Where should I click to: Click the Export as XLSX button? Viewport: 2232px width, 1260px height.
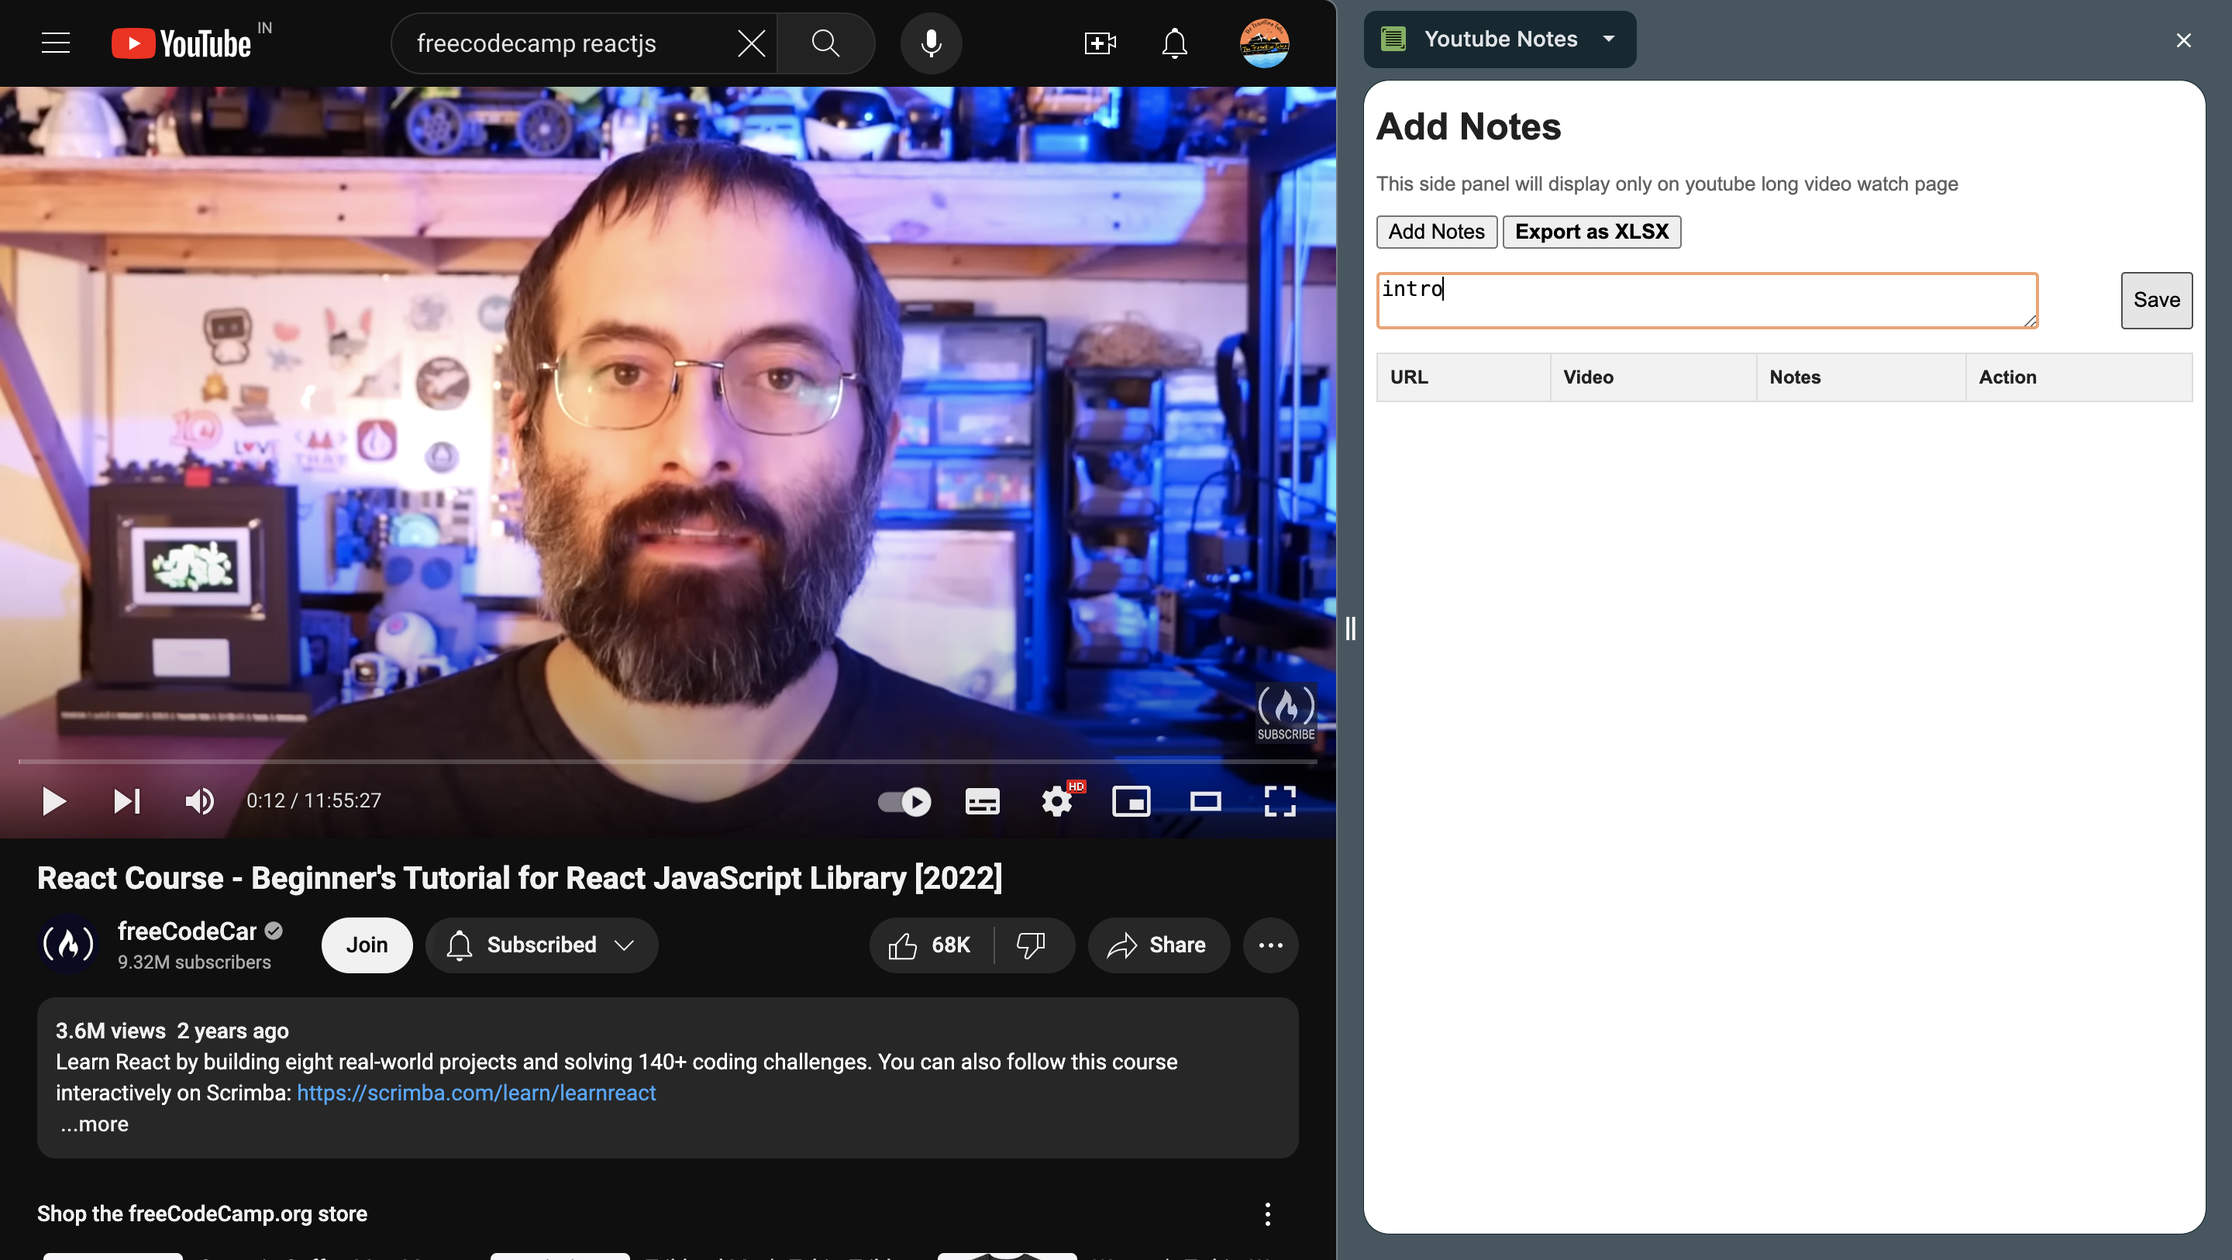(1591, 231)
